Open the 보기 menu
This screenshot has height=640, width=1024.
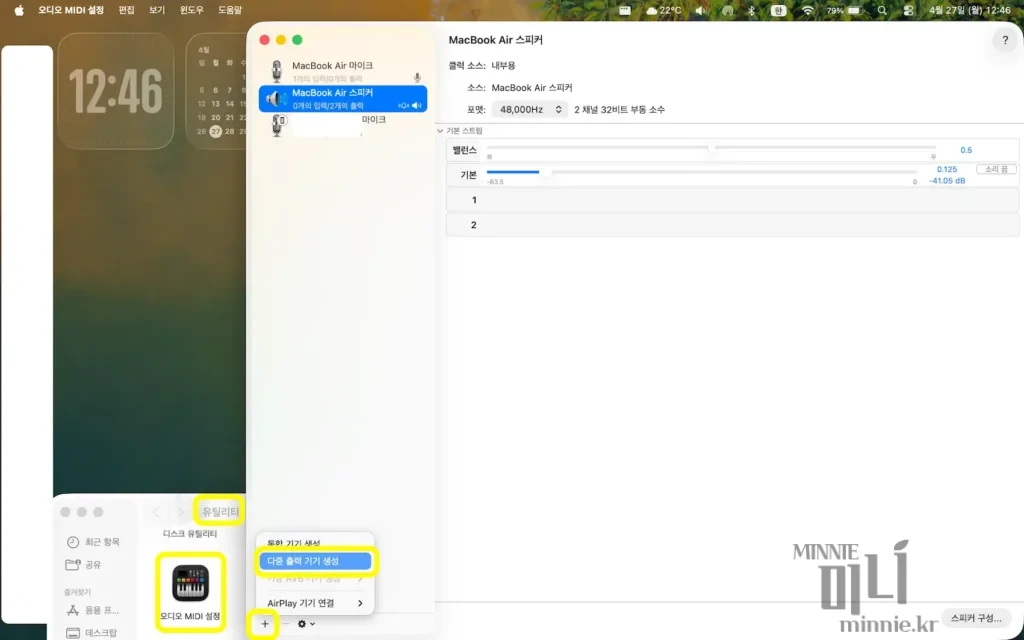(157, 10)
